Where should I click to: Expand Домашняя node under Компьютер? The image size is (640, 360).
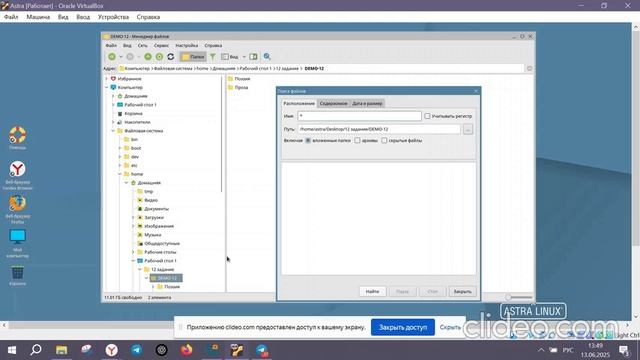(x=113, y=96)
